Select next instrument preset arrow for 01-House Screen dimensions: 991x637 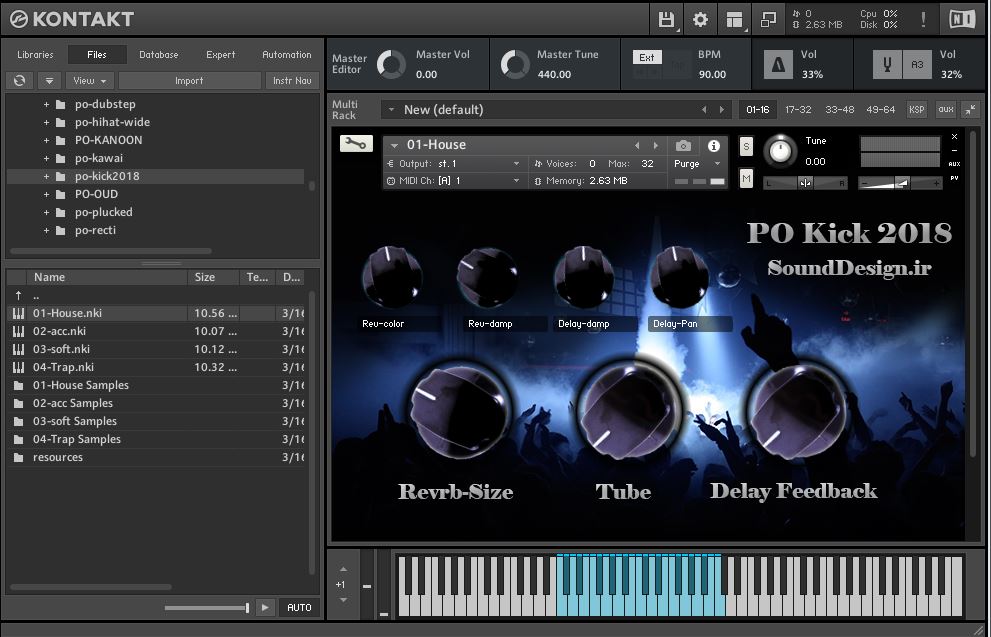(x=655, y=146)
